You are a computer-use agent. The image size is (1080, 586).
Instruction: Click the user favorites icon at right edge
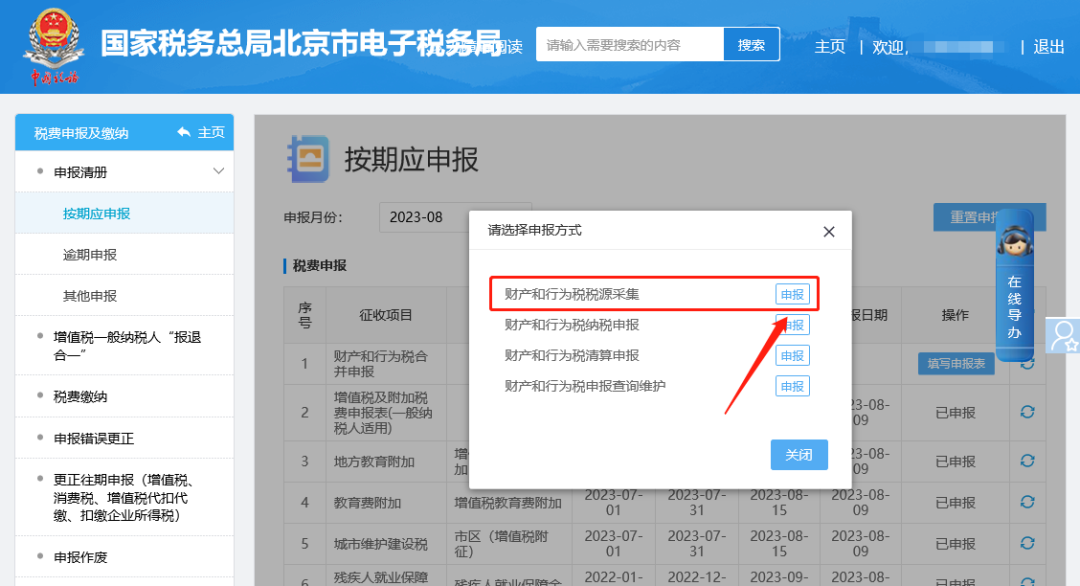click(x=1062, y=335)
